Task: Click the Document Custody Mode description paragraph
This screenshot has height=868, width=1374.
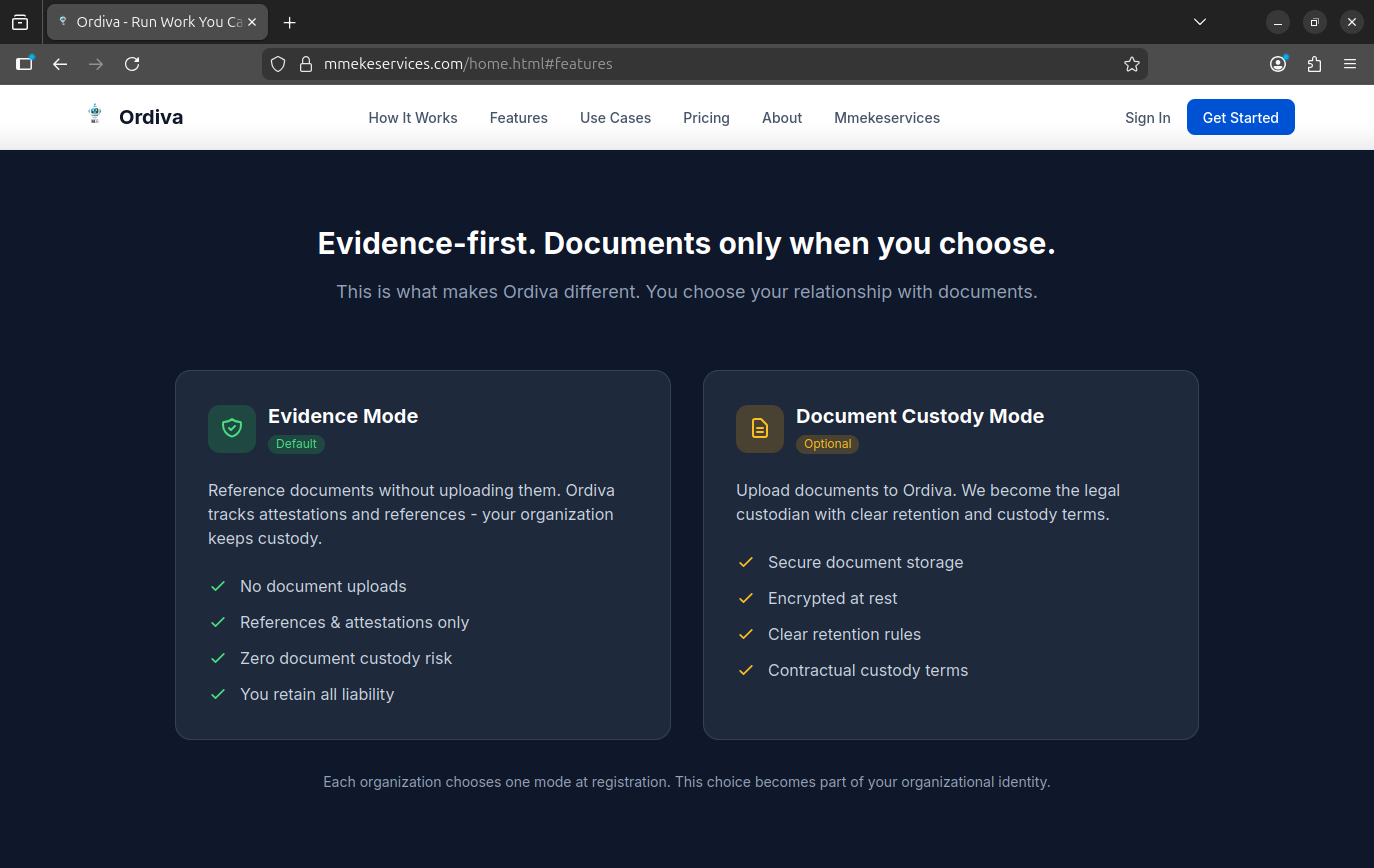Action: (x=929, y=502)
